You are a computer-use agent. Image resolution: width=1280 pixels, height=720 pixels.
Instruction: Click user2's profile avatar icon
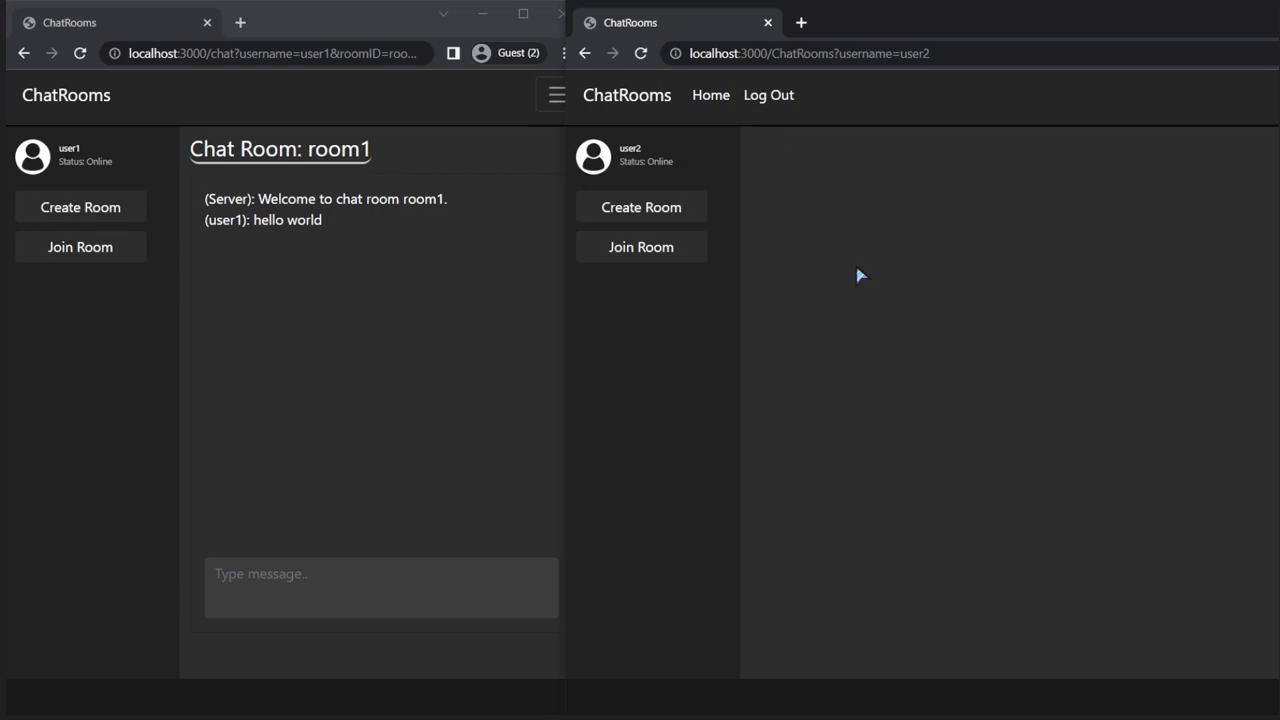tap(593, 156)
